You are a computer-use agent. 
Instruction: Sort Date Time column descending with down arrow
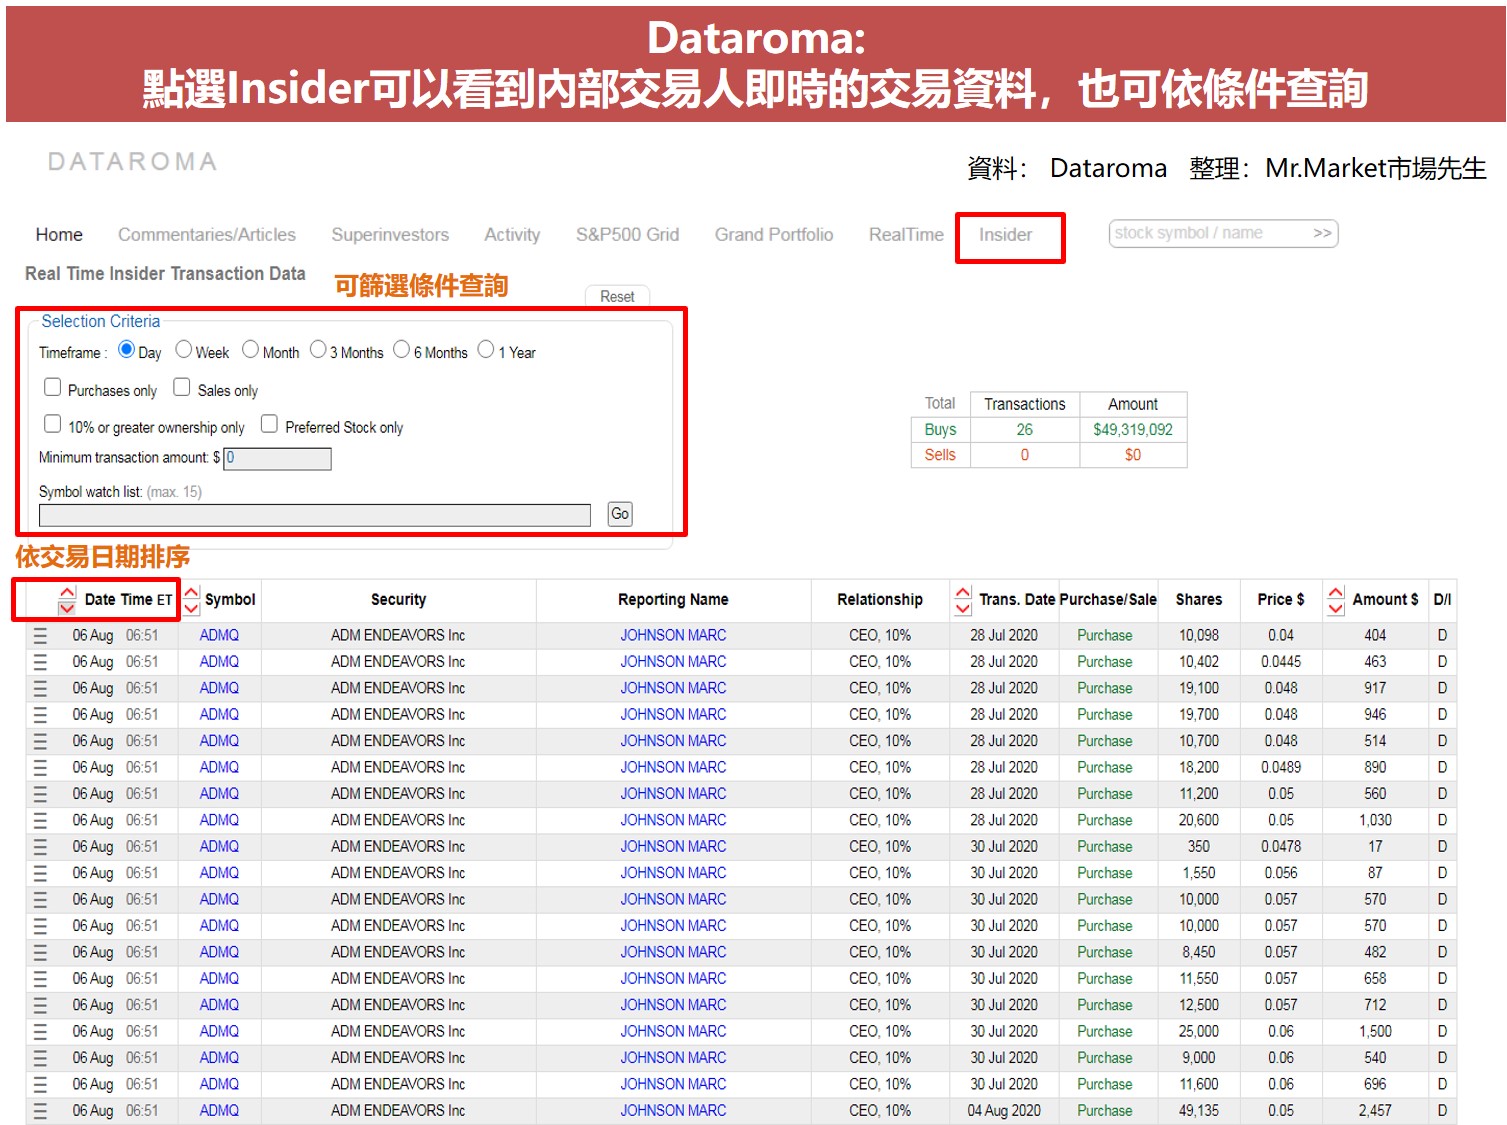pos(67,608)
